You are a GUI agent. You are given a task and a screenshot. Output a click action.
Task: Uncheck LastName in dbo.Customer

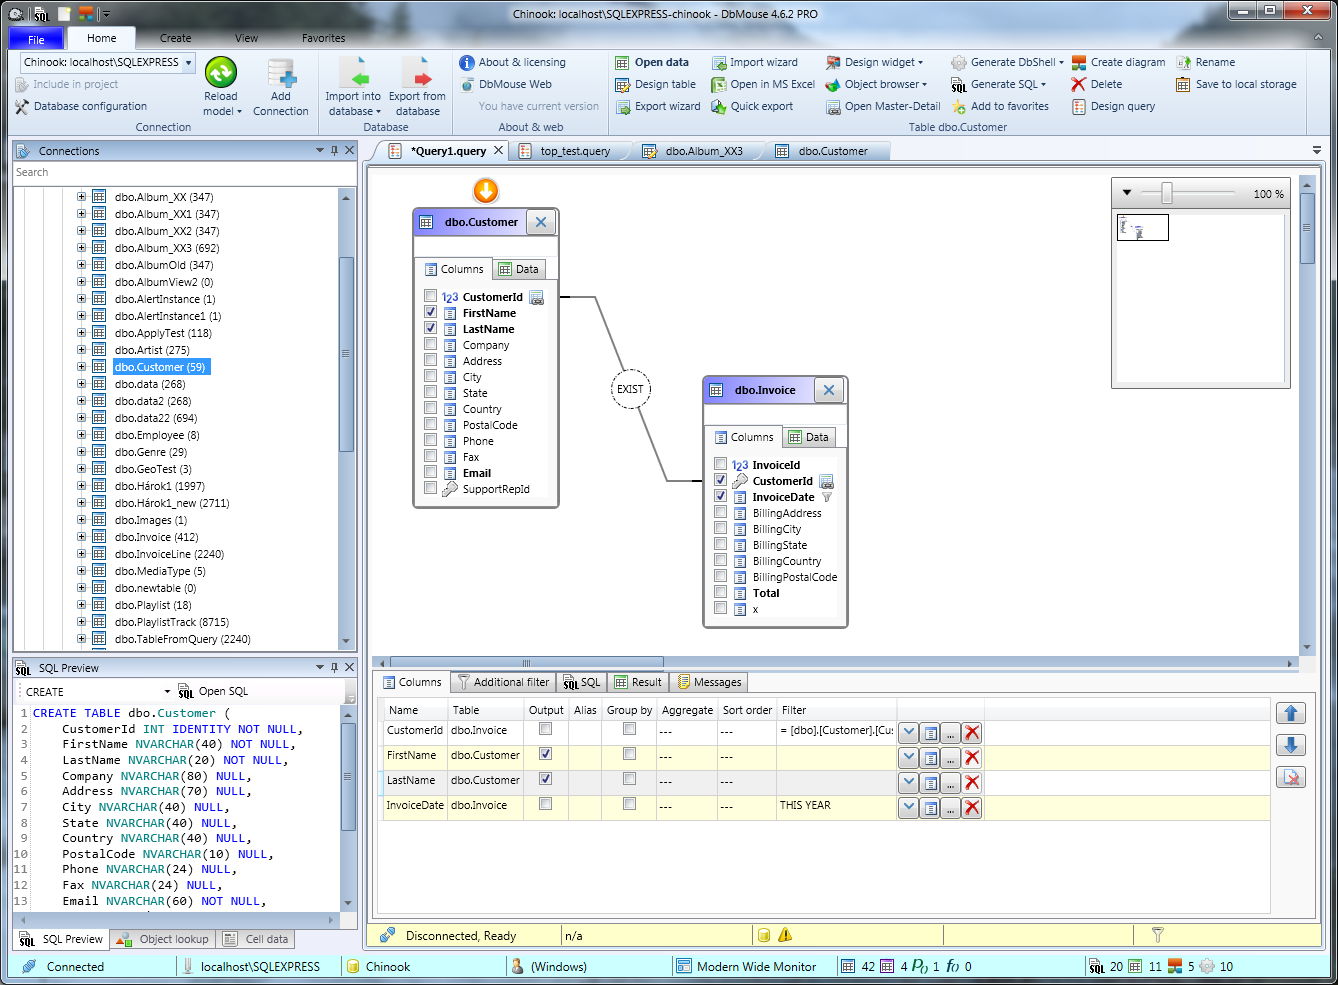tap(430, 328)
